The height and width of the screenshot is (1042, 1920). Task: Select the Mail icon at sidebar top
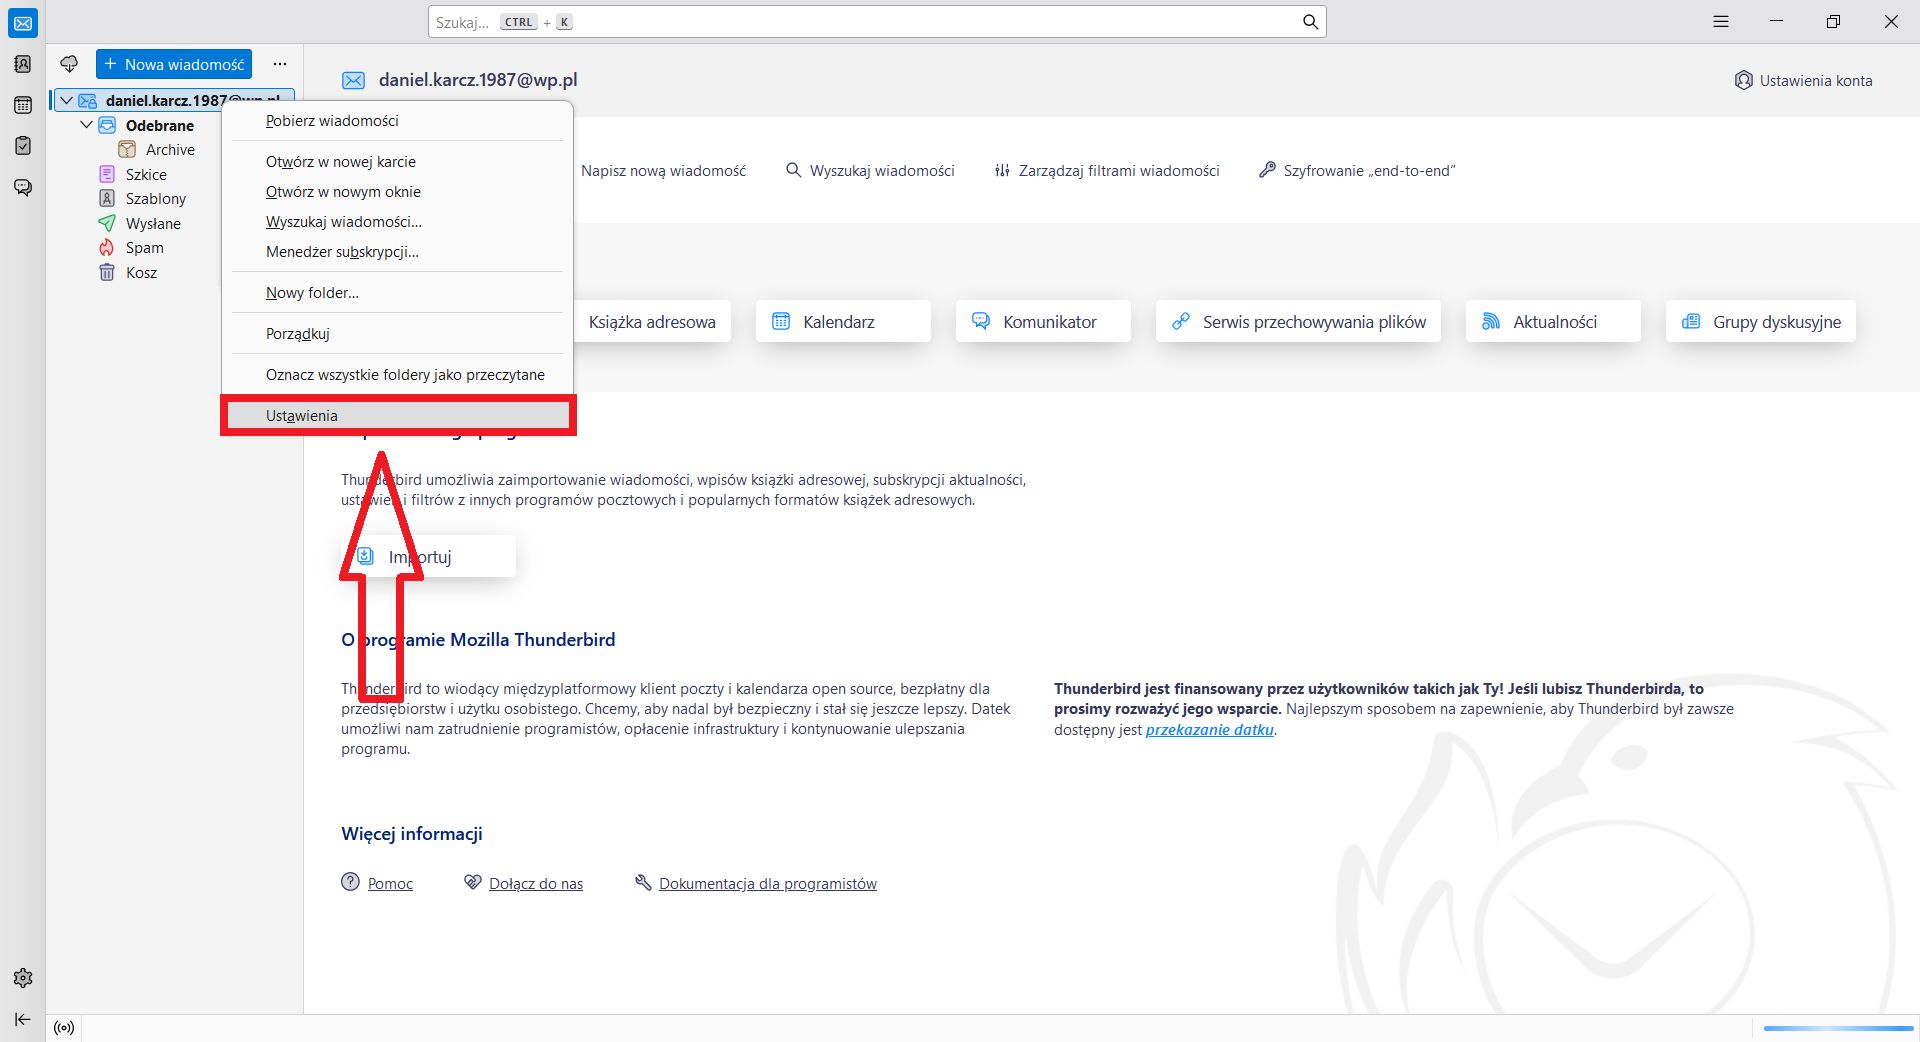click(x=22, y=23)
